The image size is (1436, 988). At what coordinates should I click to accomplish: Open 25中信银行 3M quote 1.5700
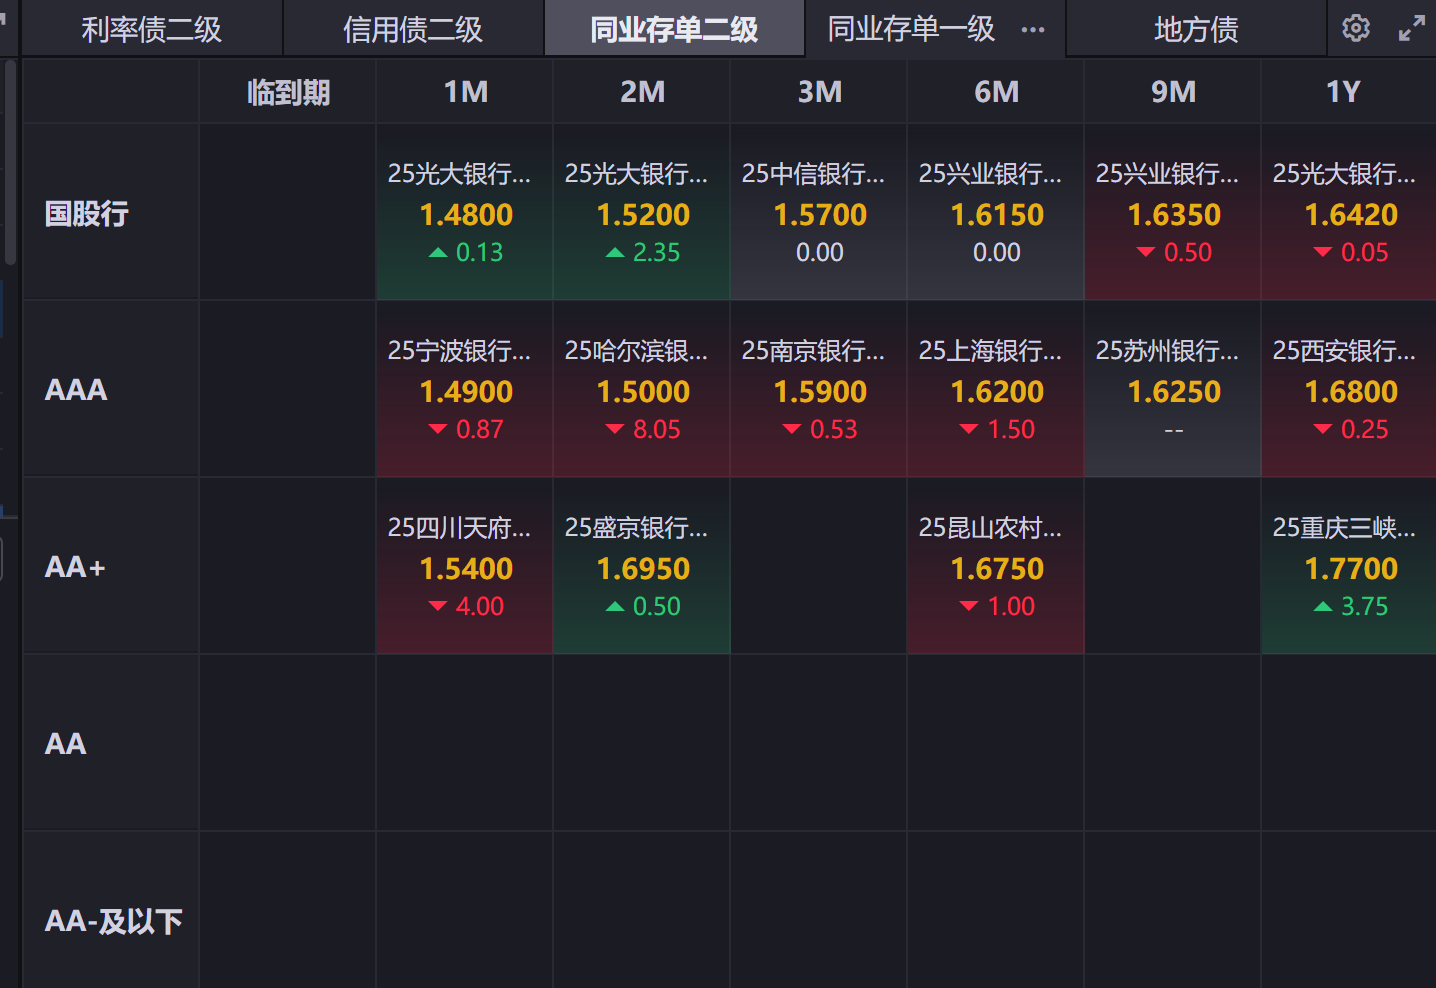(819, 214)
